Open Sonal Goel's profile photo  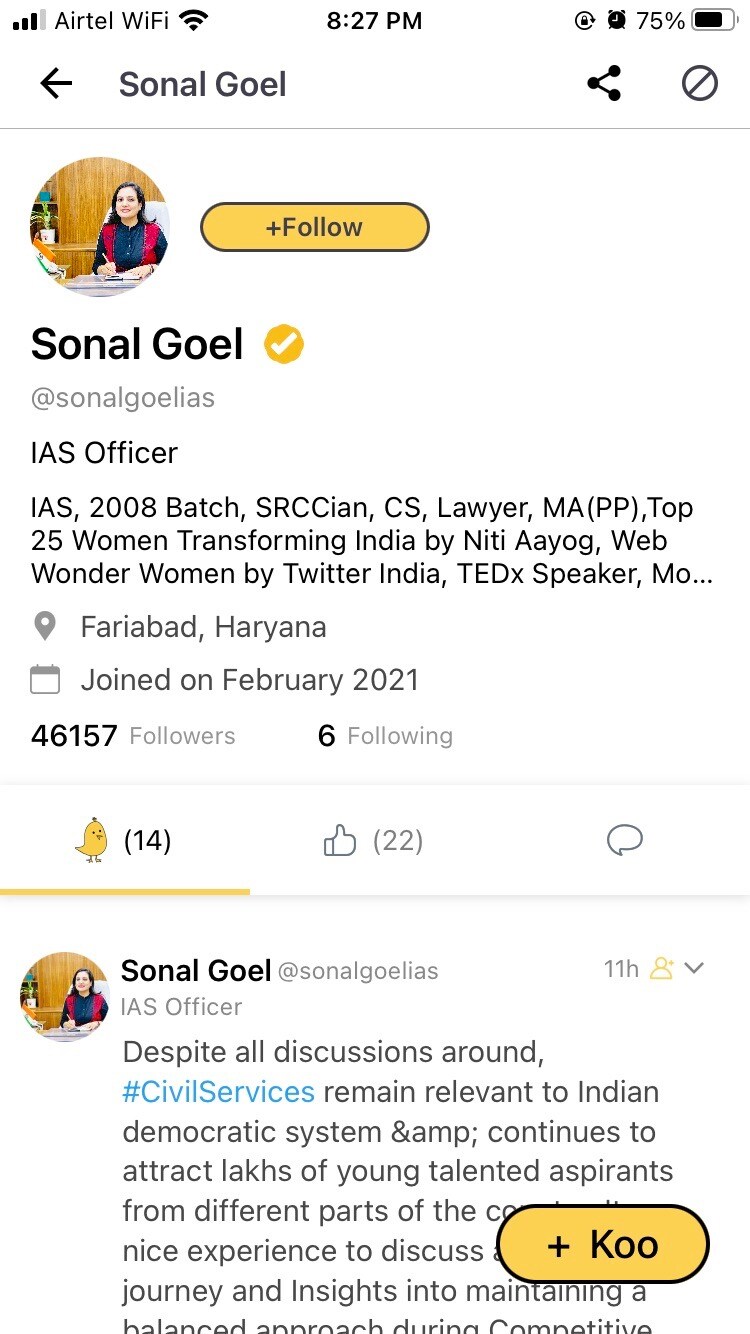click(x=100, y=226)
